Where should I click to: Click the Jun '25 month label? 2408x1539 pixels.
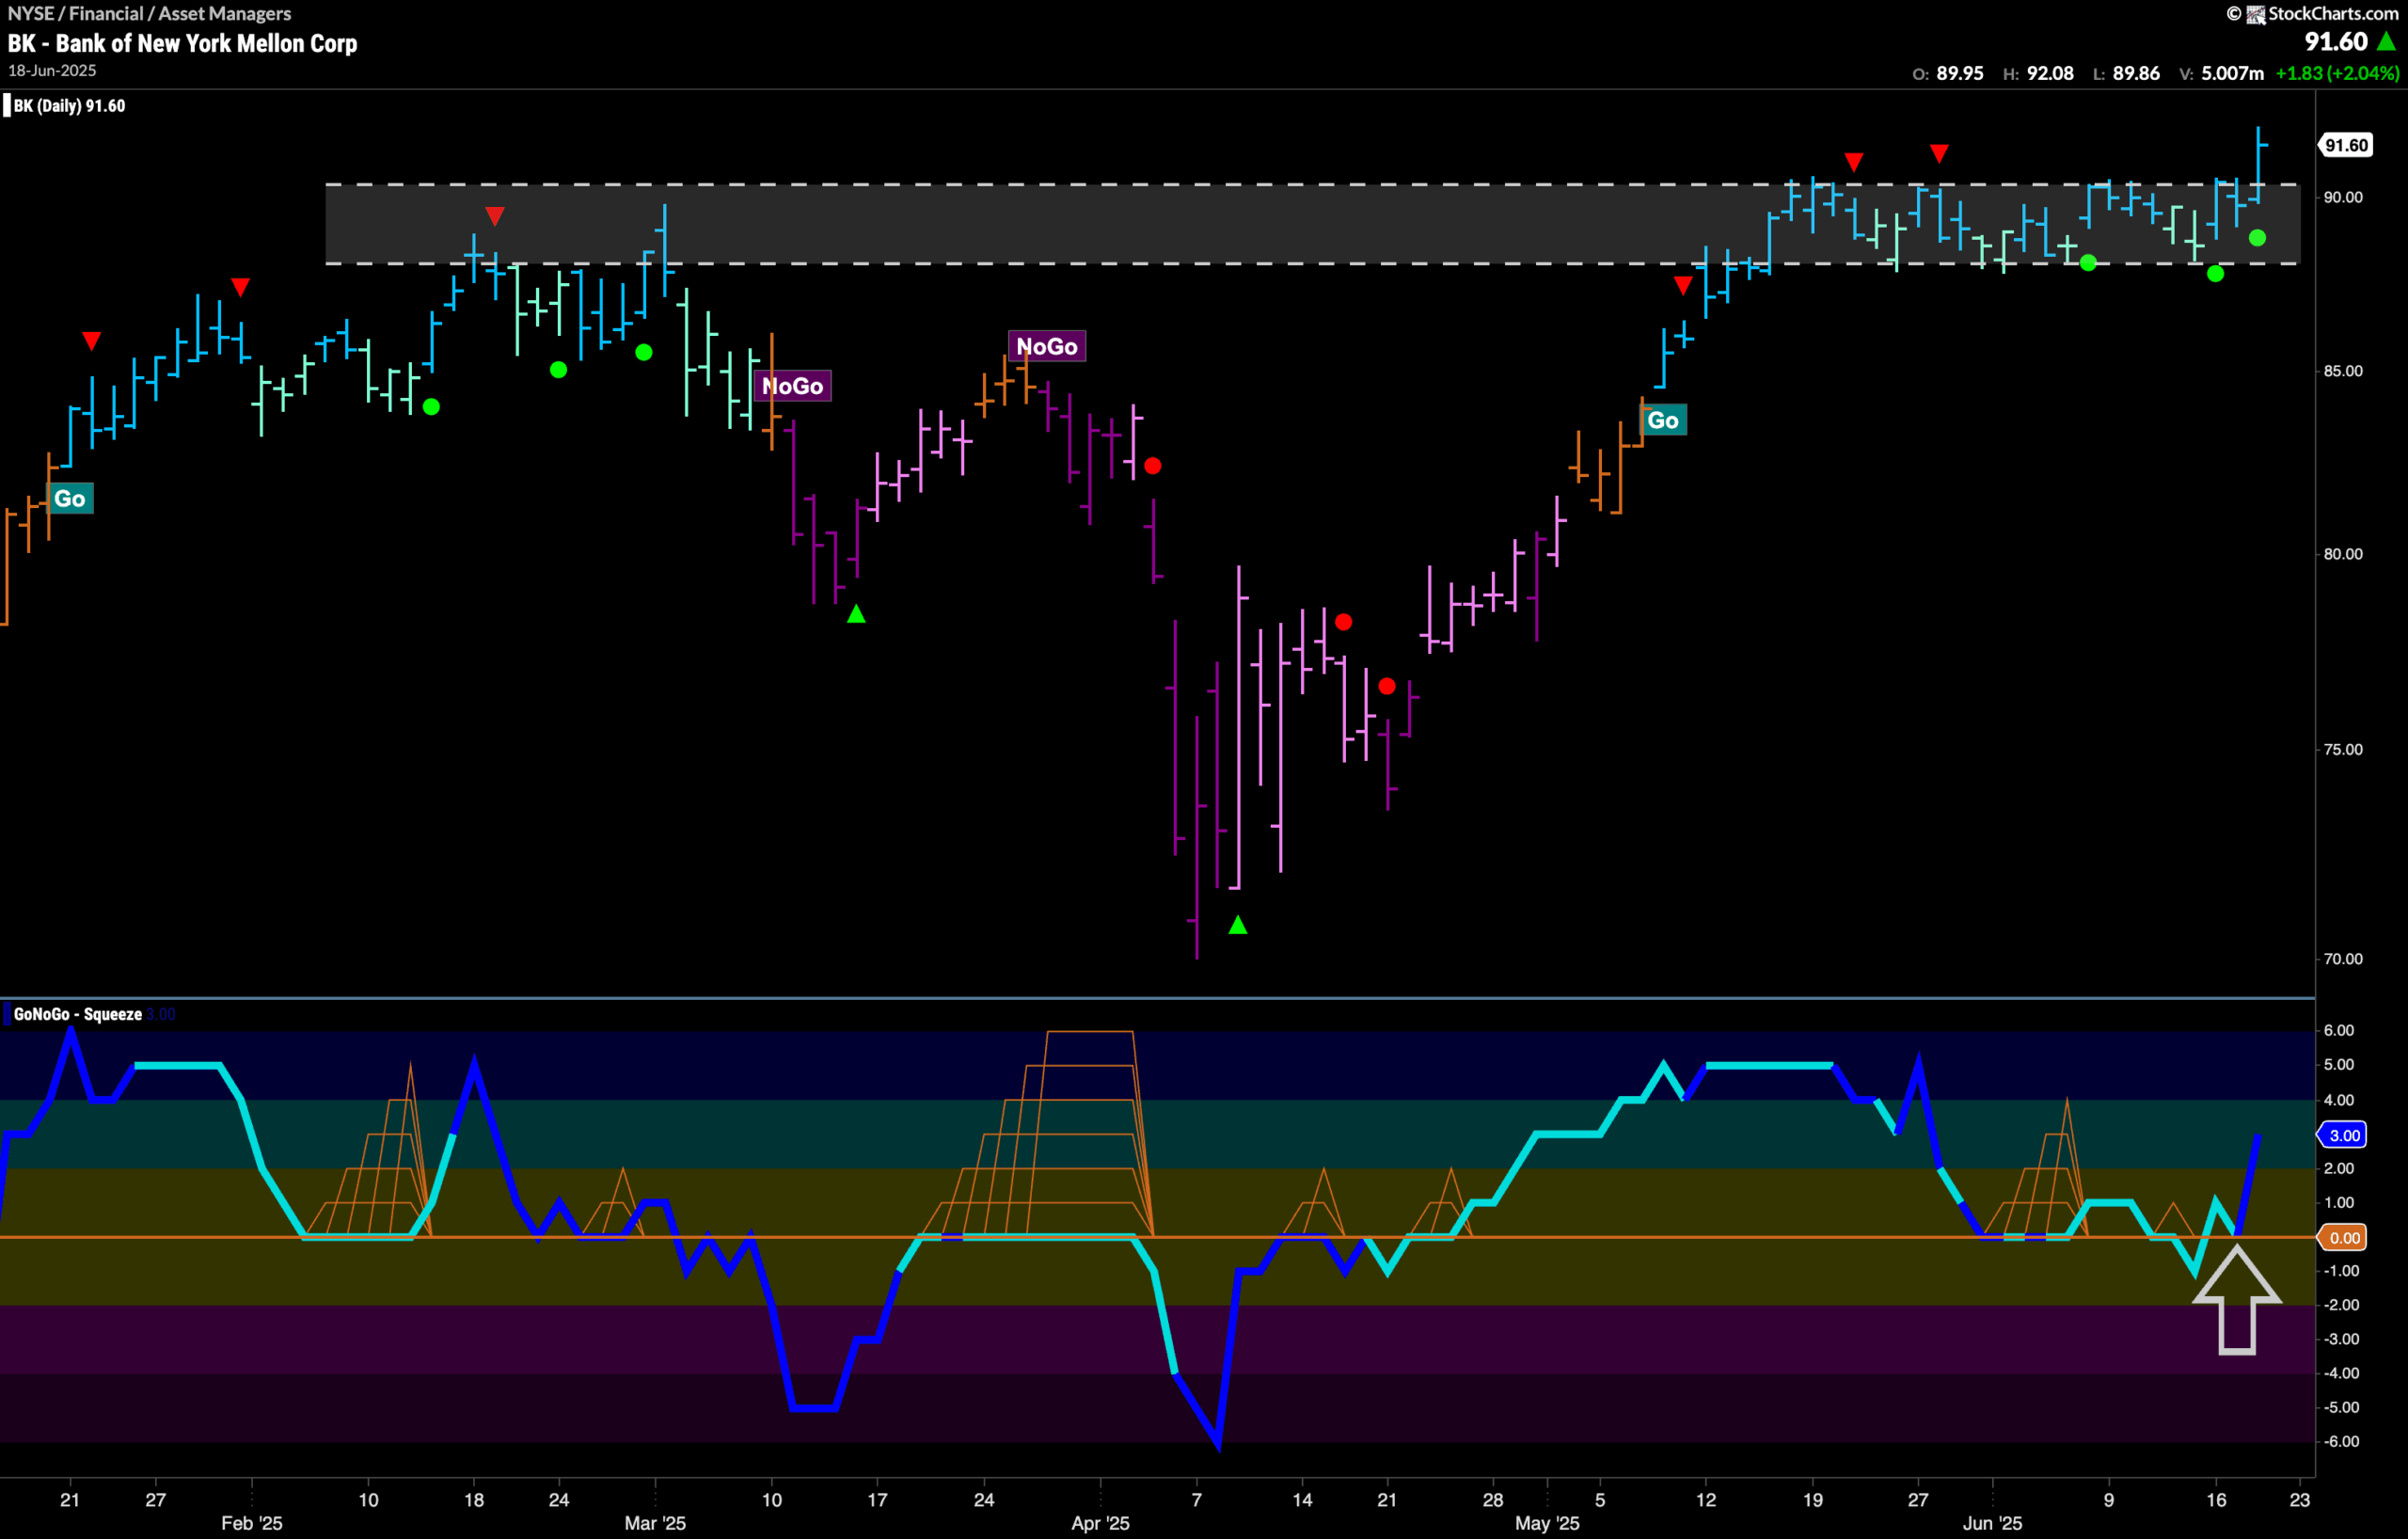pyautogui.click(x=1992, y=1523)
